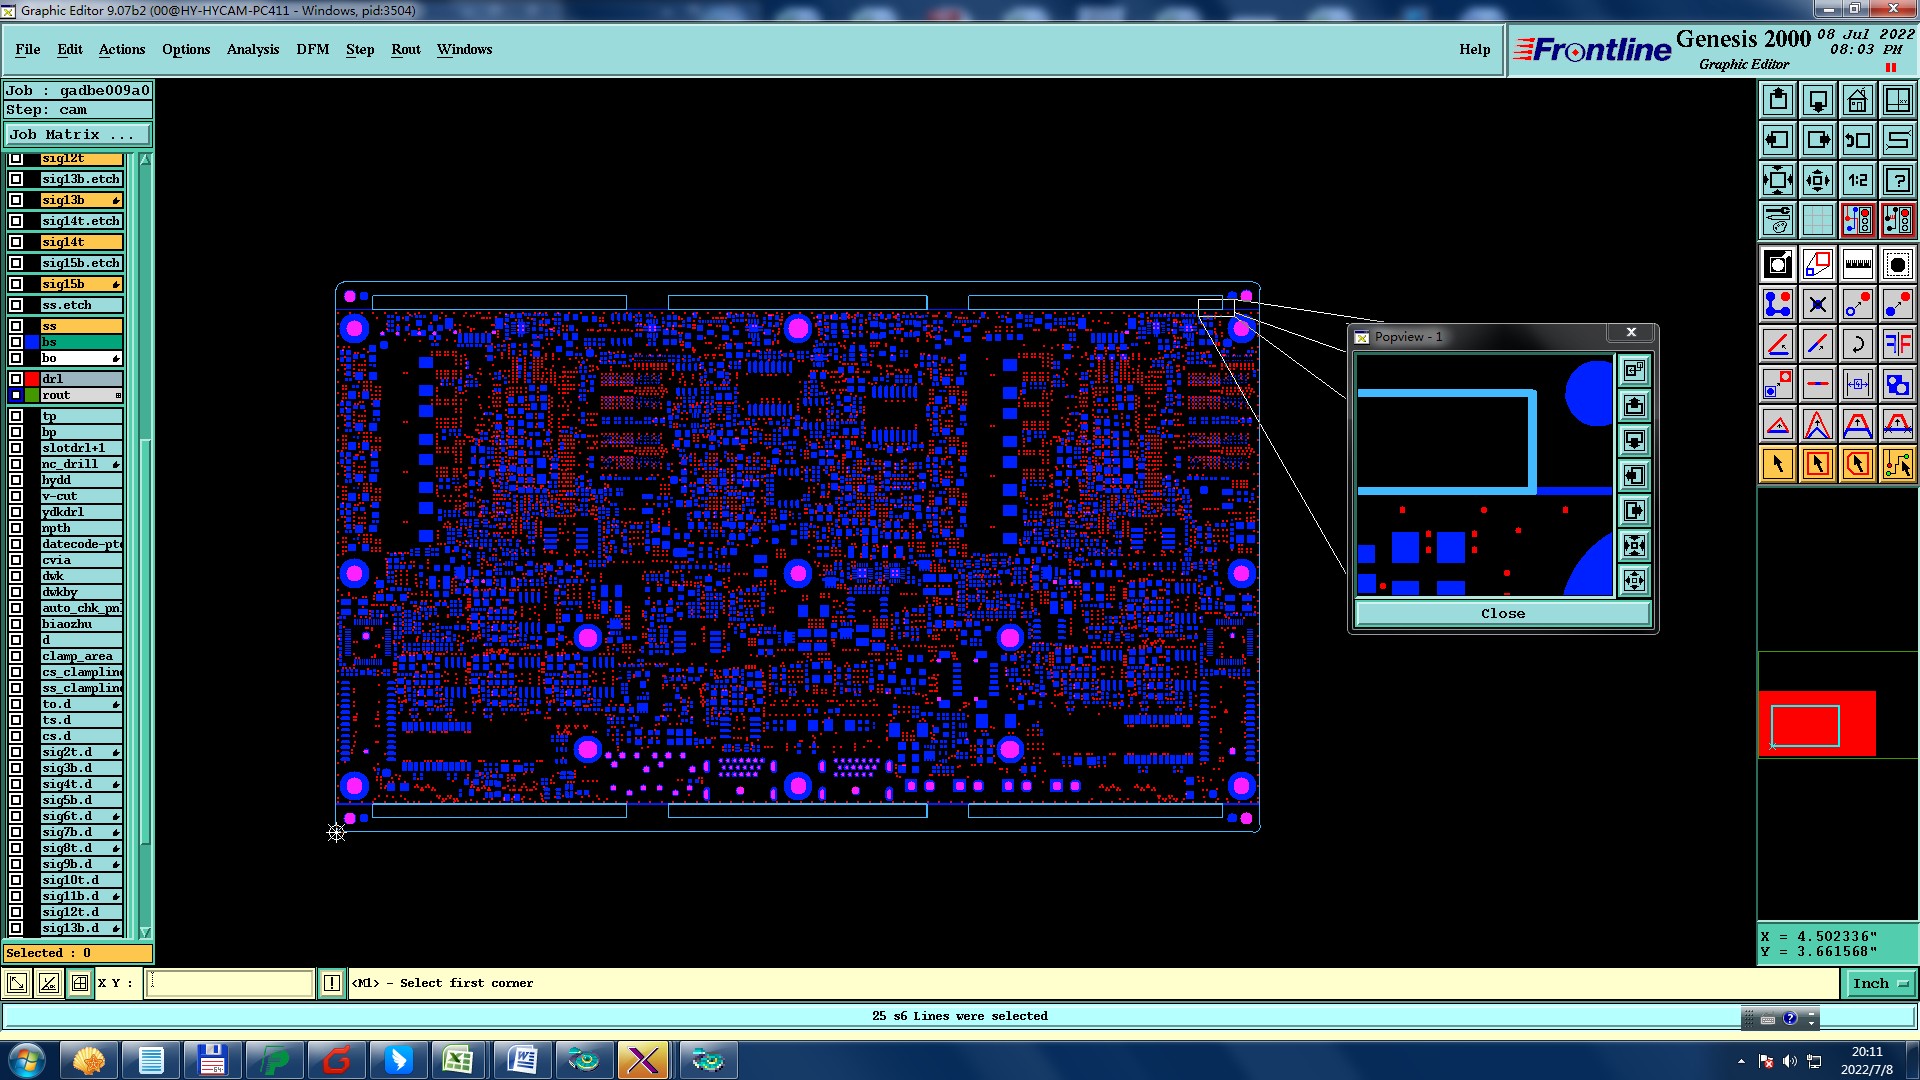
Task: Click the grid display icon
Action: tap(1817, 220)
